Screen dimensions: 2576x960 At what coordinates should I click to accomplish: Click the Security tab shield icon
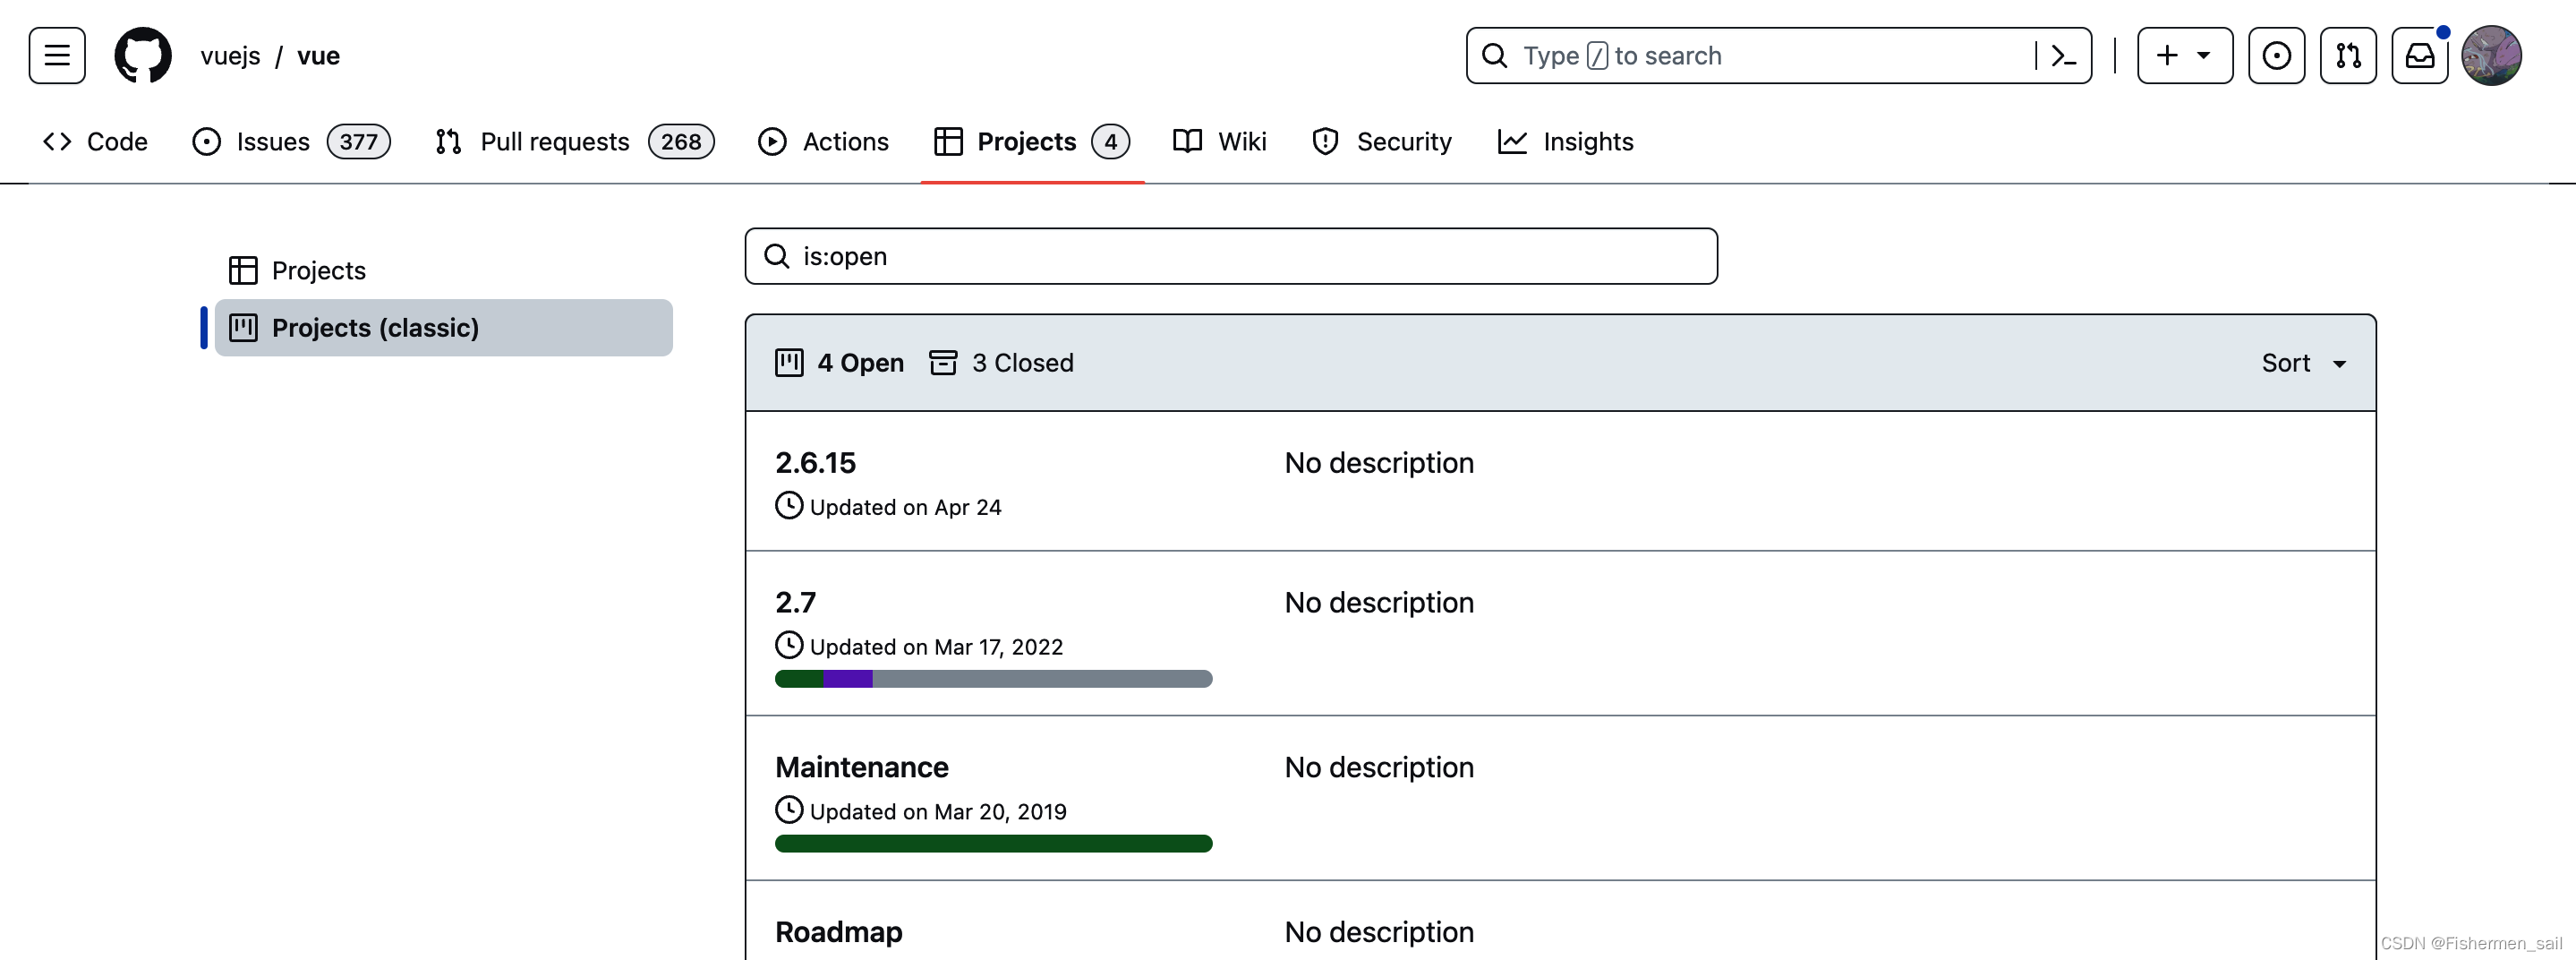[1325, 141]
